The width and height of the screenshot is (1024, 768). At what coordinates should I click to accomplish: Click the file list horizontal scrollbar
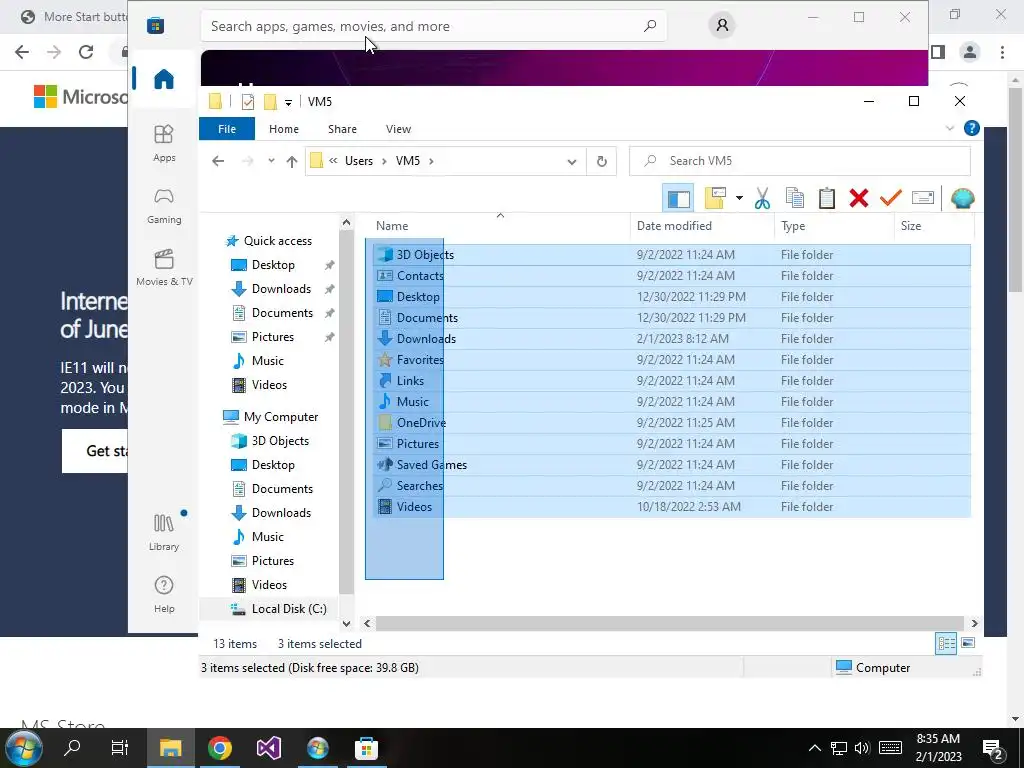coord(669,624)
